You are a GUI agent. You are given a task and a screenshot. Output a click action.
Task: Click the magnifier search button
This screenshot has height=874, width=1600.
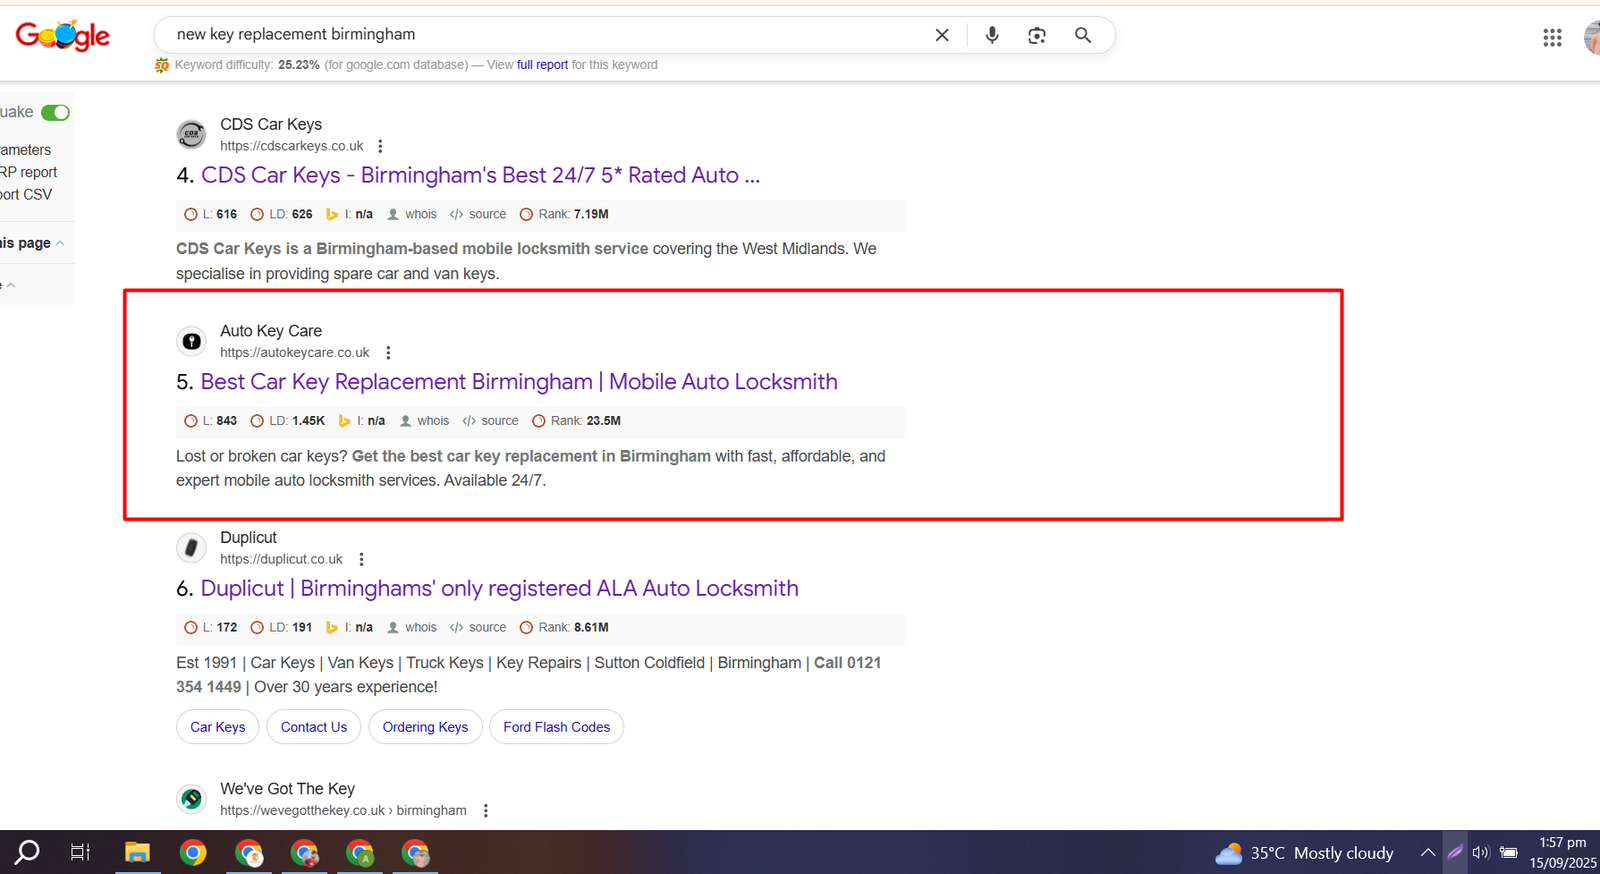[1082, 35]
